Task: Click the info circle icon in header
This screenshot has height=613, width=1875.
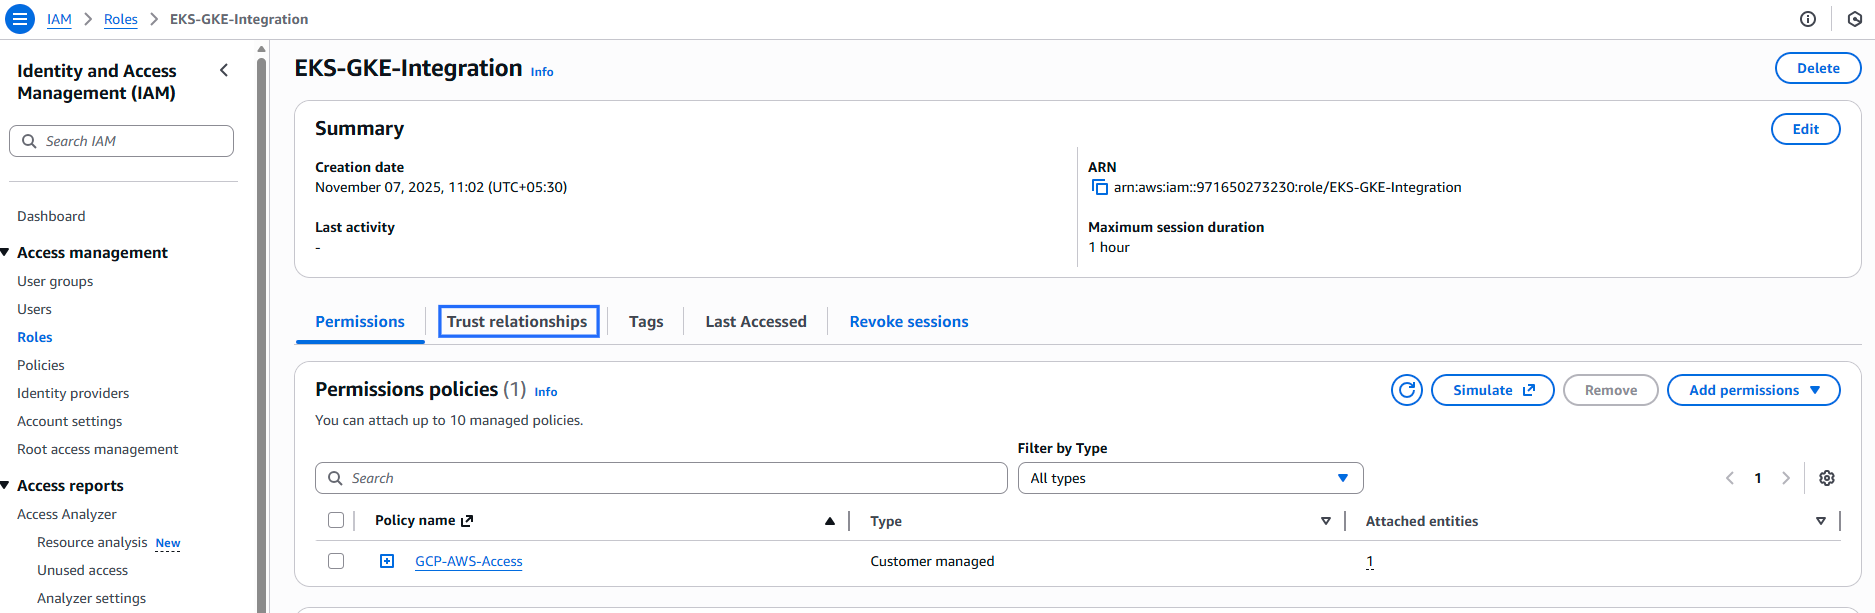Action: 1807,19
